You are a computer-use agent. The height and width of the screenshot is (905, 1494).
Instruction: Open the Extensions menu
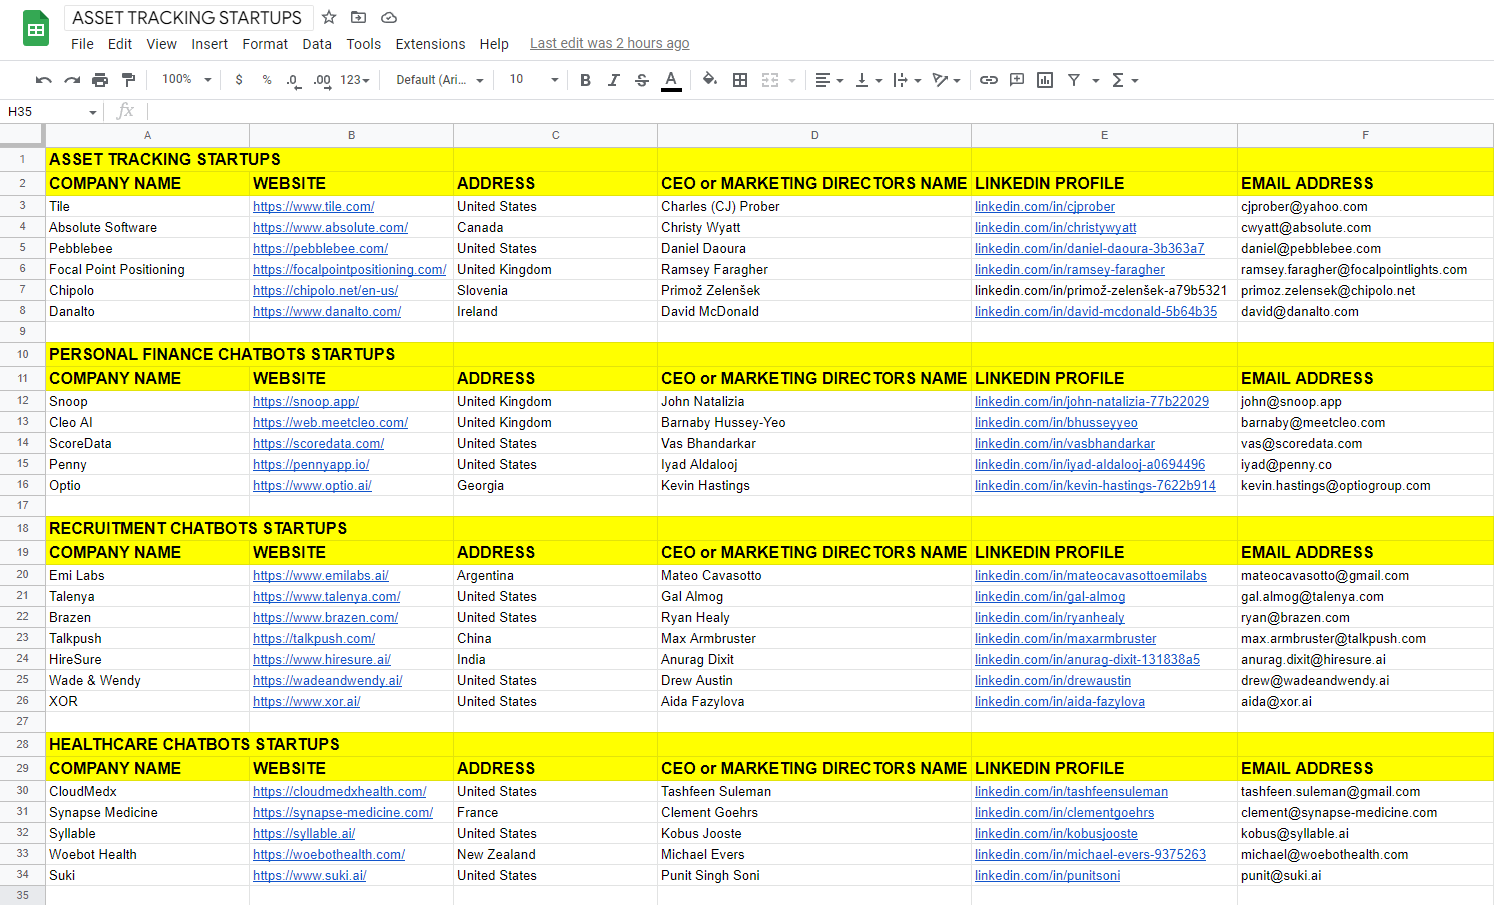(430, 44)
